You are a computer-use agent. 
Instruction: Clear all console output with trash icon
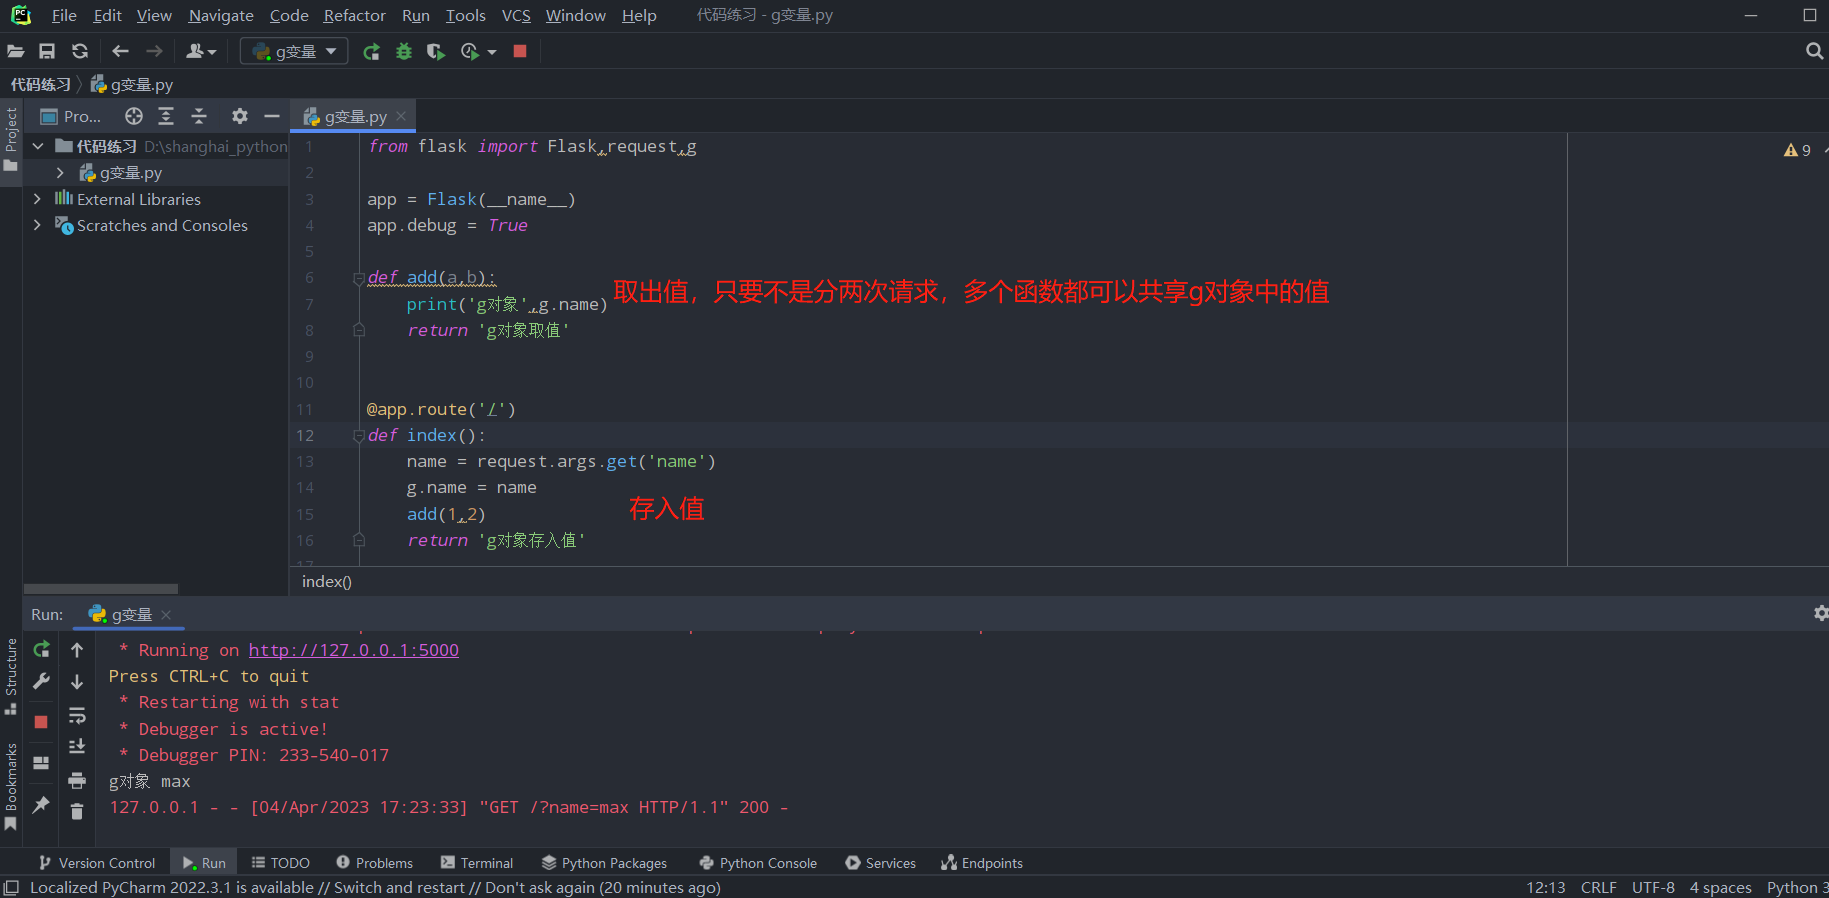coord(77,811)
